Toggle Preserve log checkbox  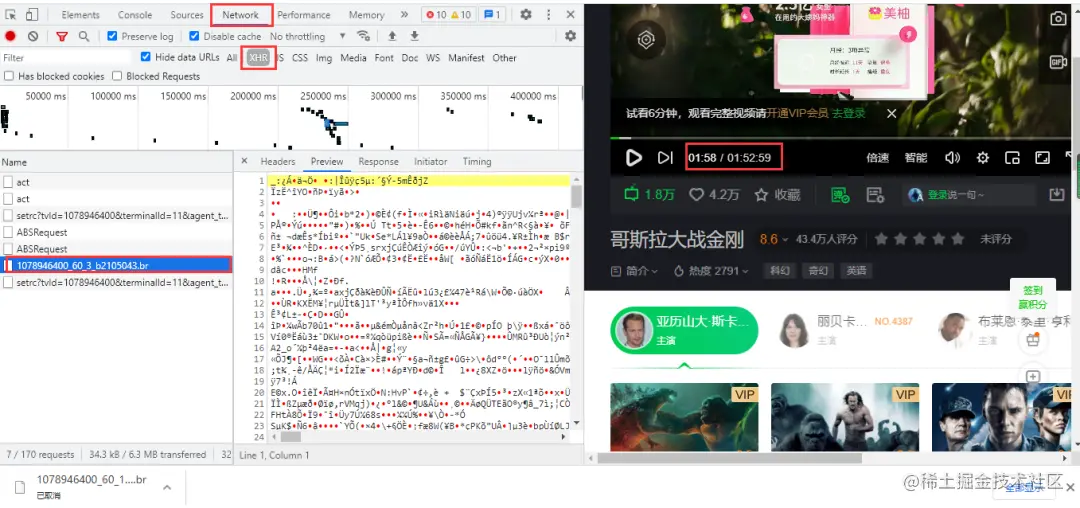click(113, 36)
